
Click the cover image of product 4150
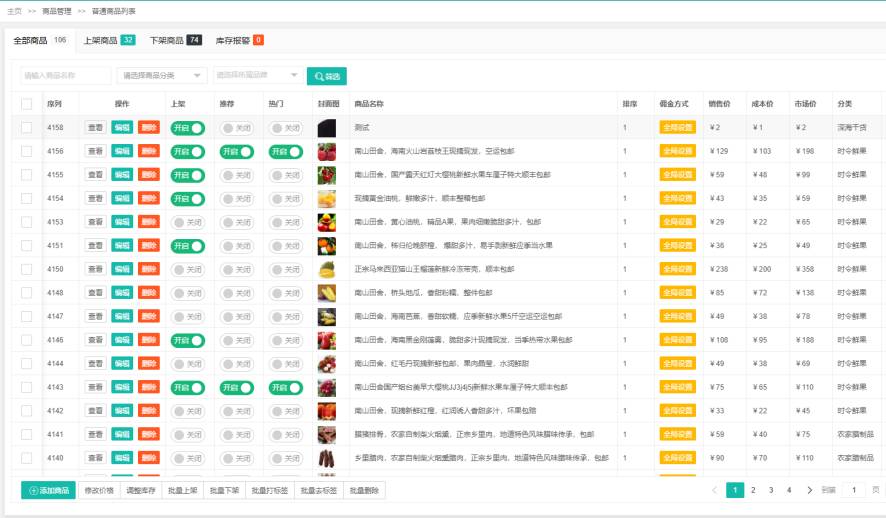coord(327,269)
